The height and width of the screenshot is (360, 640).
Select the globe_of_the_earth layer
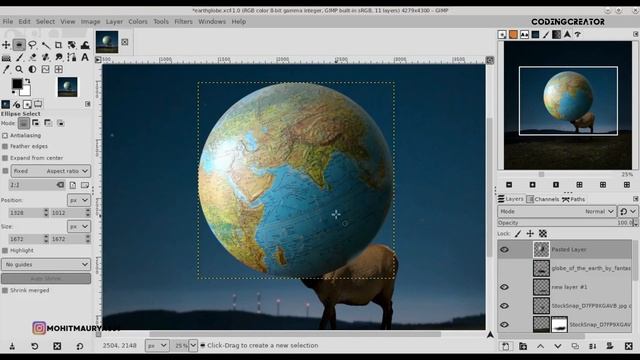pyautogui.click(x=565, y=268)
